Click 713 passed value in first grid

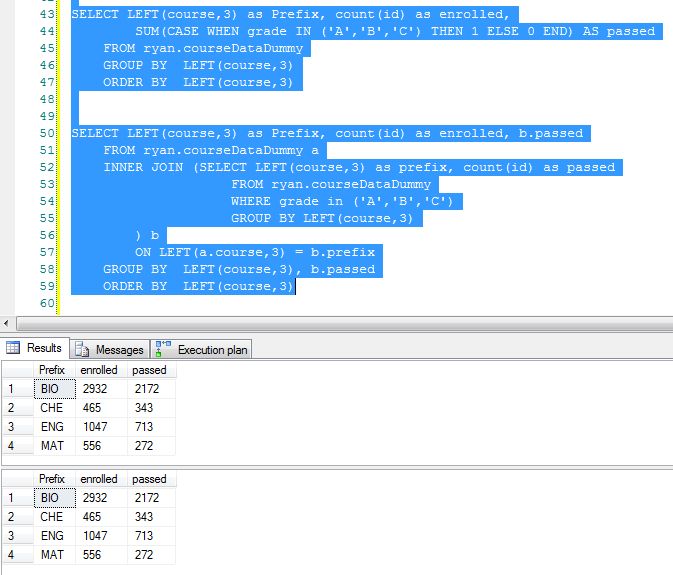(x=151, y=427)
